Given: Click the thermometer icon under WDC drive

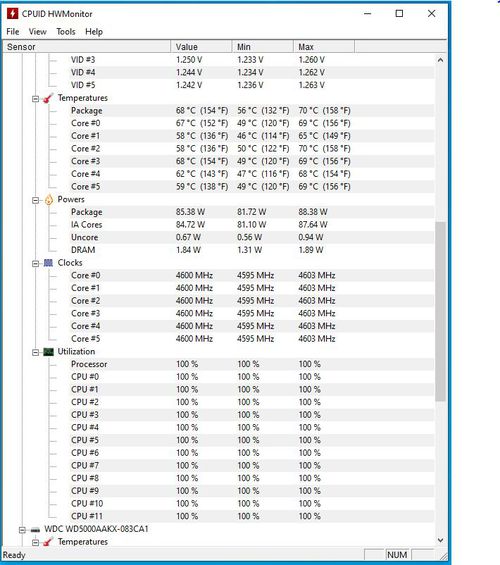Looking at the screenshot, I should coord(48,542).
